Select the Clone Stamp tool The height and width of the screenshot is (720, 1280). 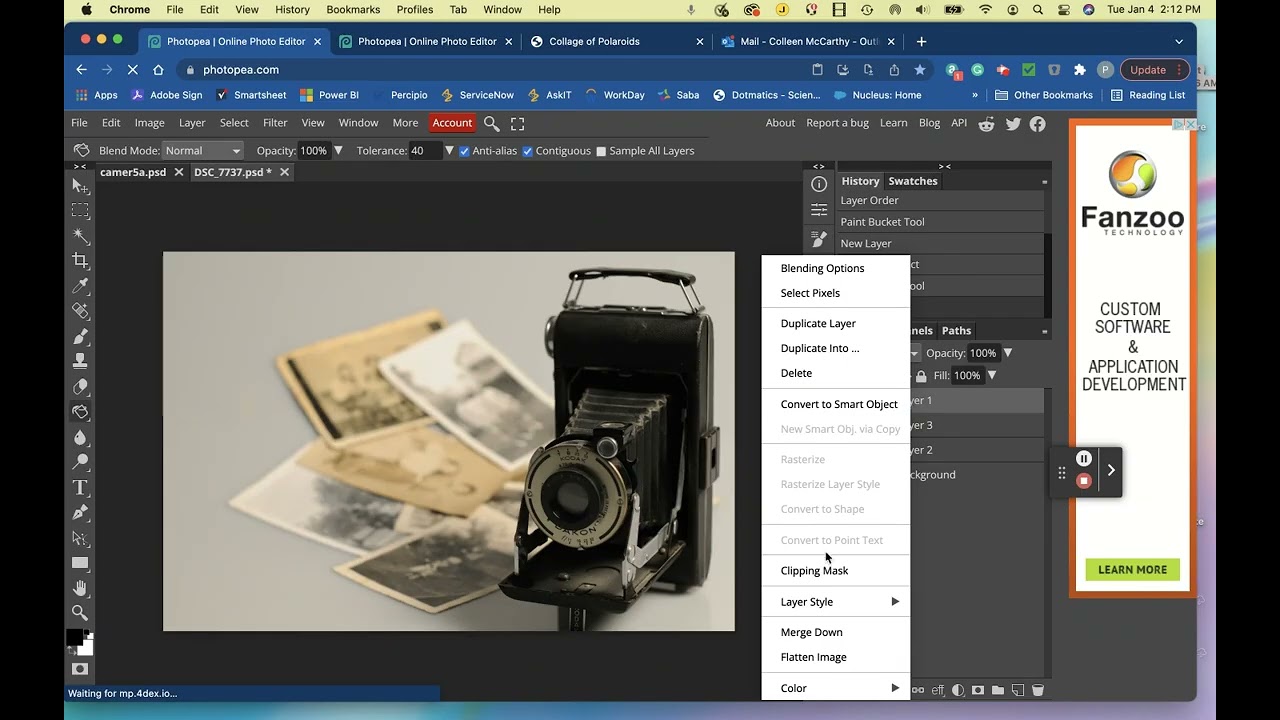(80, 361)
